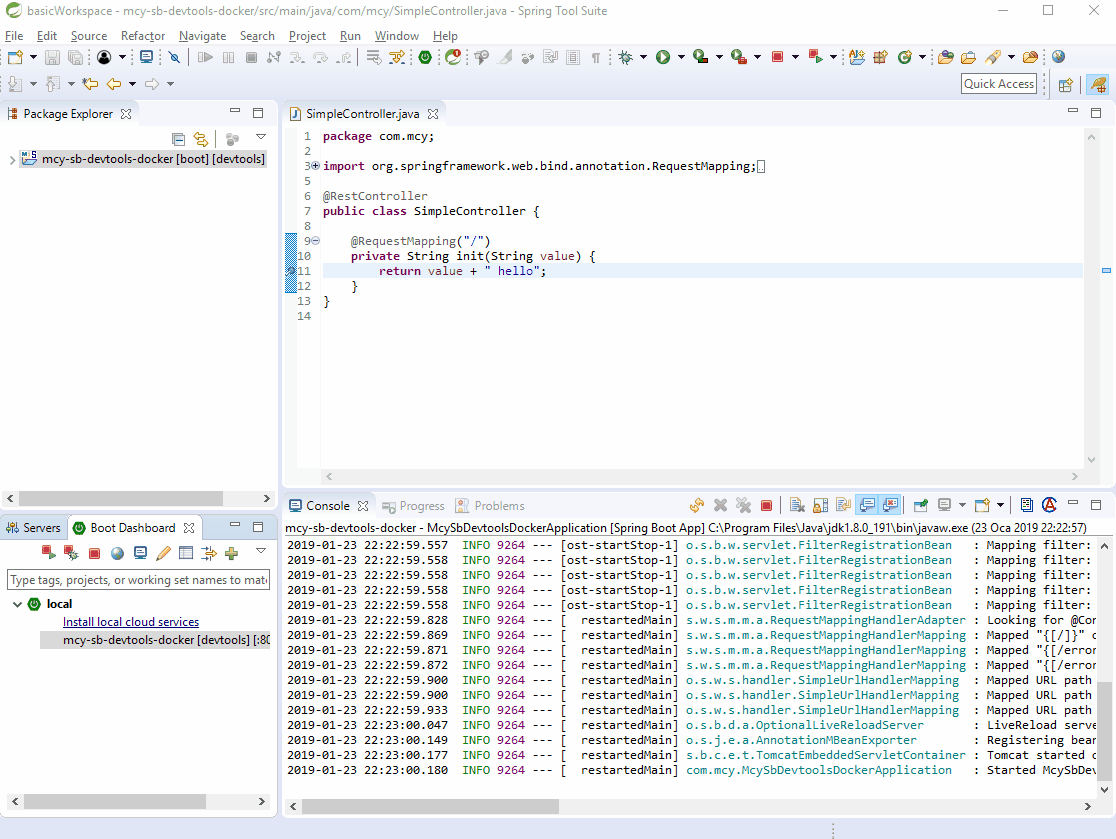Screen dimensions: 1116x839
Task: Open the Skip All Breakpoints toolbar icon
Action: click(x=173, y=58)
